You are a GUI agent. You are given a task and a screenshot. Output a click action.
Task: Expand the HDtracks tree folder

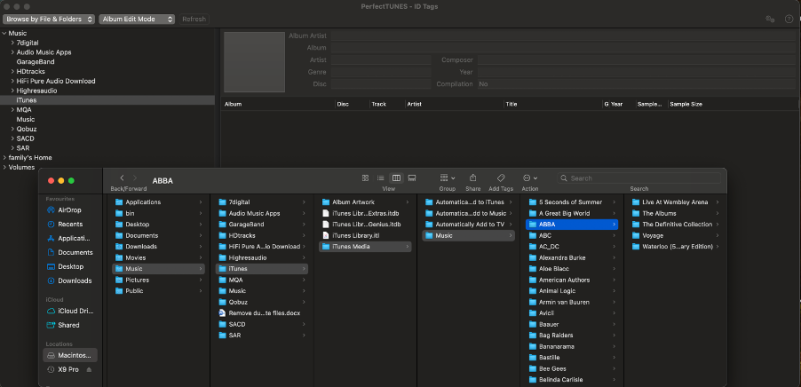(x=12, y=71)
